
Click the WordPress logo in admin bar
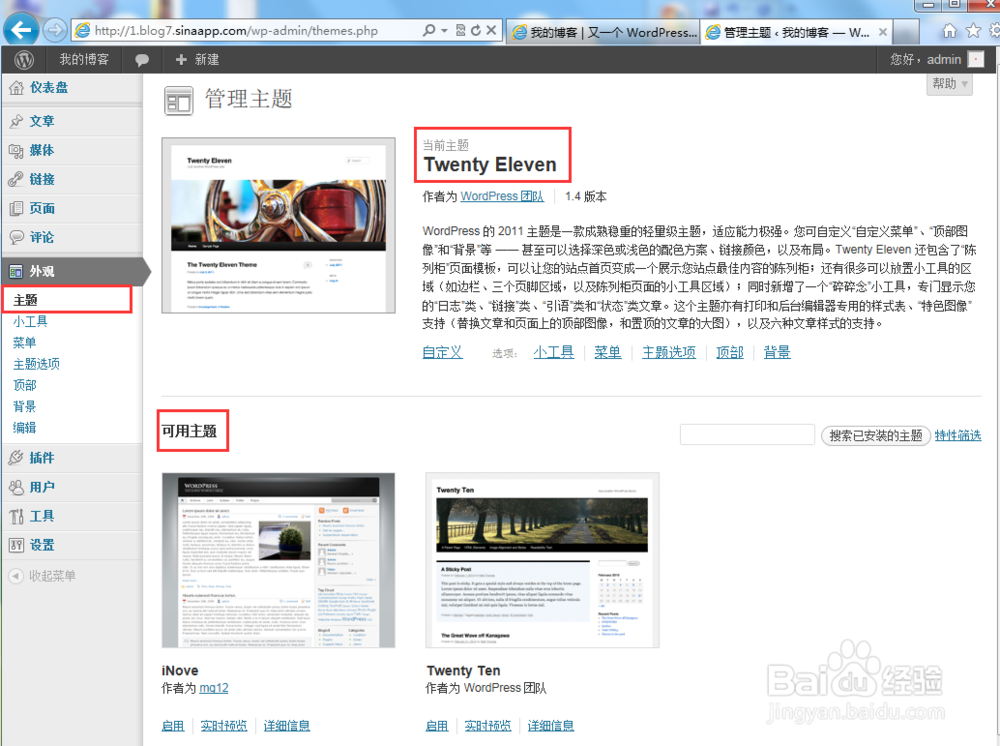point(24,60)
